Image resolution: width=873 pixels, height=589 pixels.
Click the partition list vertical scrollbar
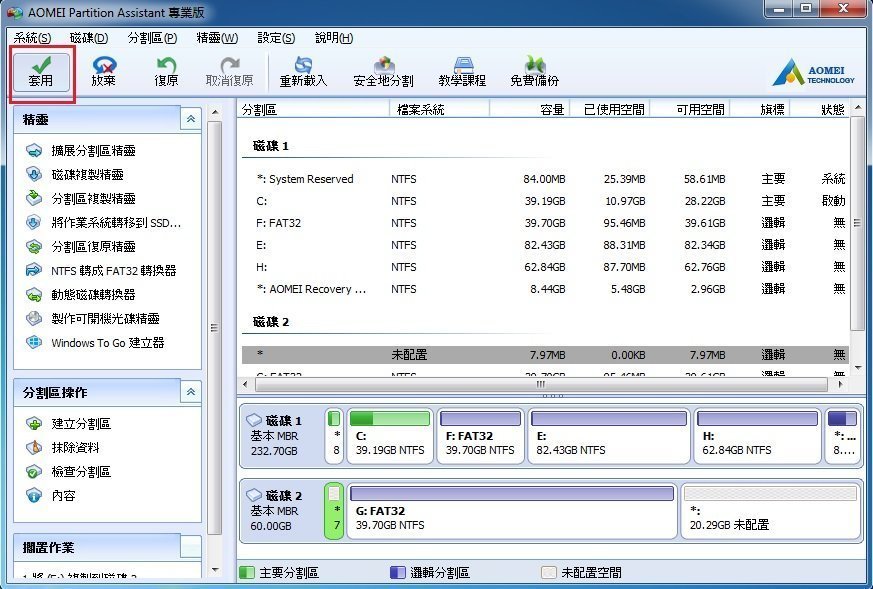click(857, 223)
